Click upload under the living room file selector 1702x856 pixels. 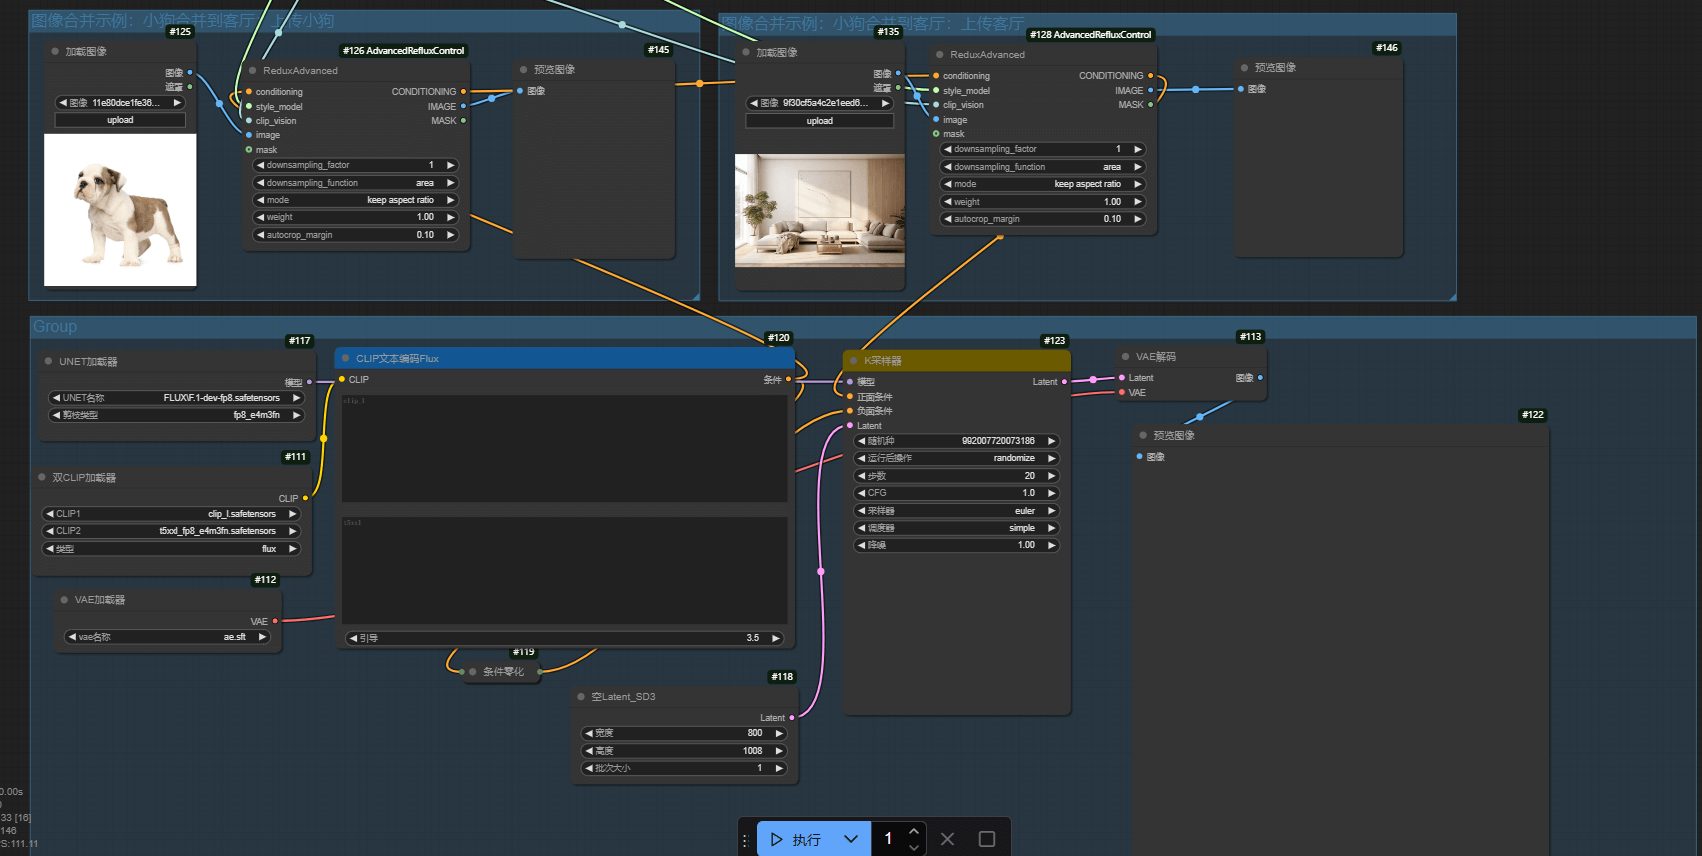(x=819, y=121)
